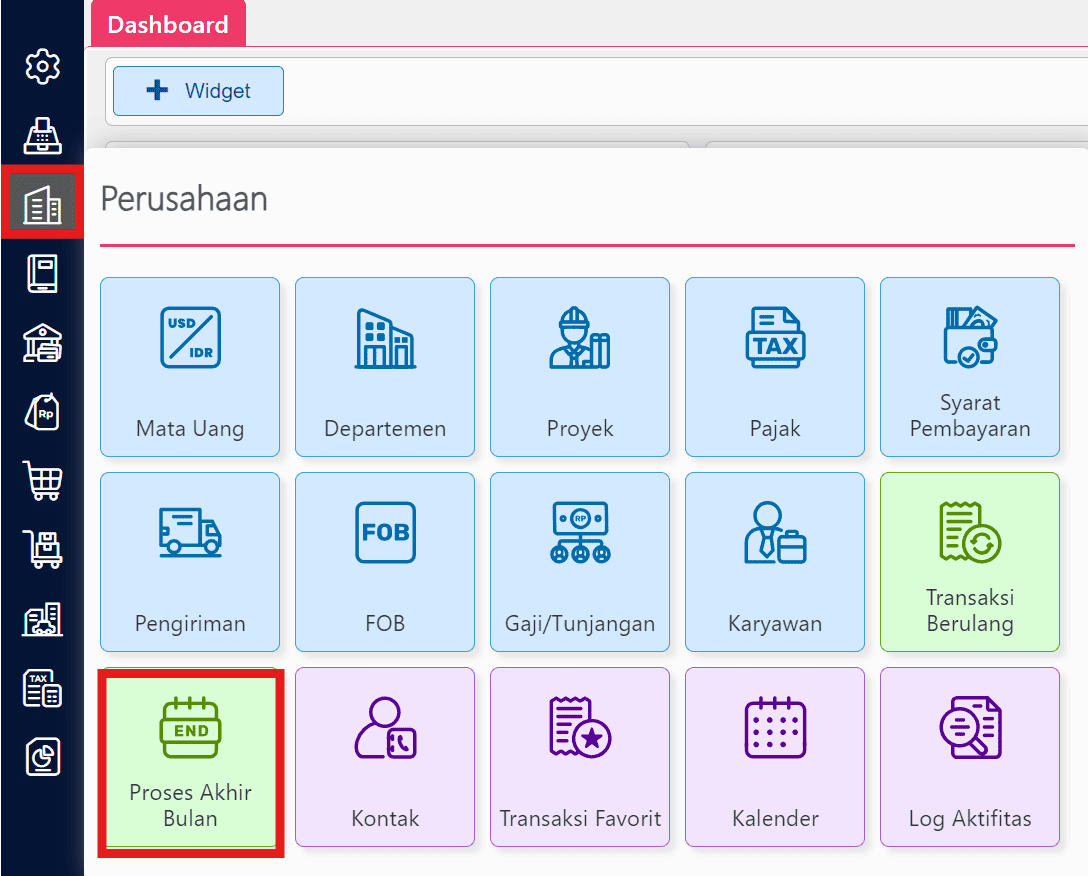1088x876 pixels.
Task: Select the Proyek tile
Action: point(579,367)
